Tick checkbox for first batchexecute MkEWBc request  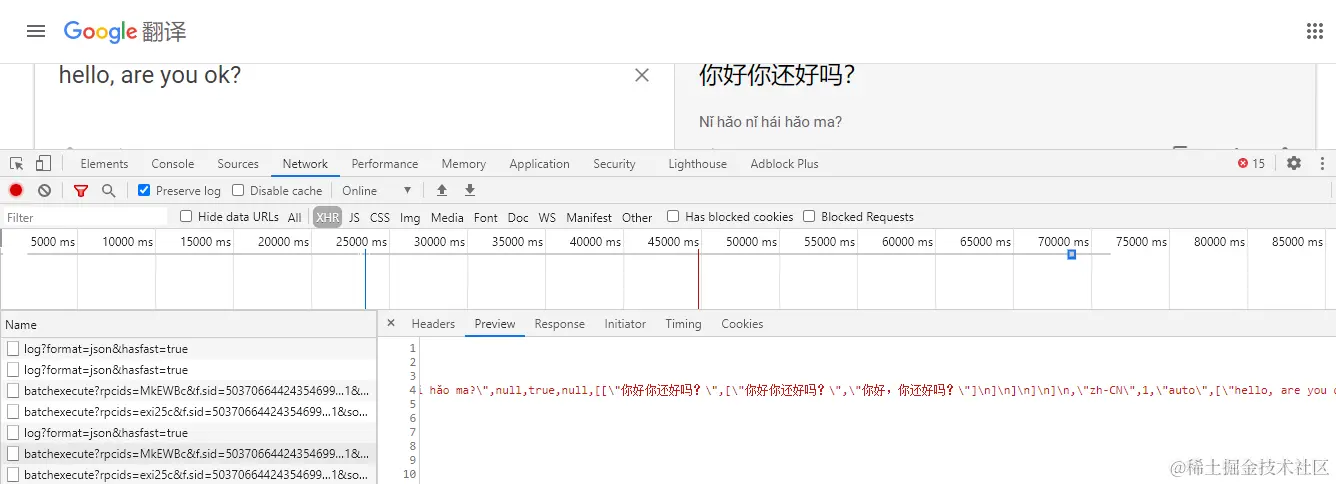(x=13, y=391)
